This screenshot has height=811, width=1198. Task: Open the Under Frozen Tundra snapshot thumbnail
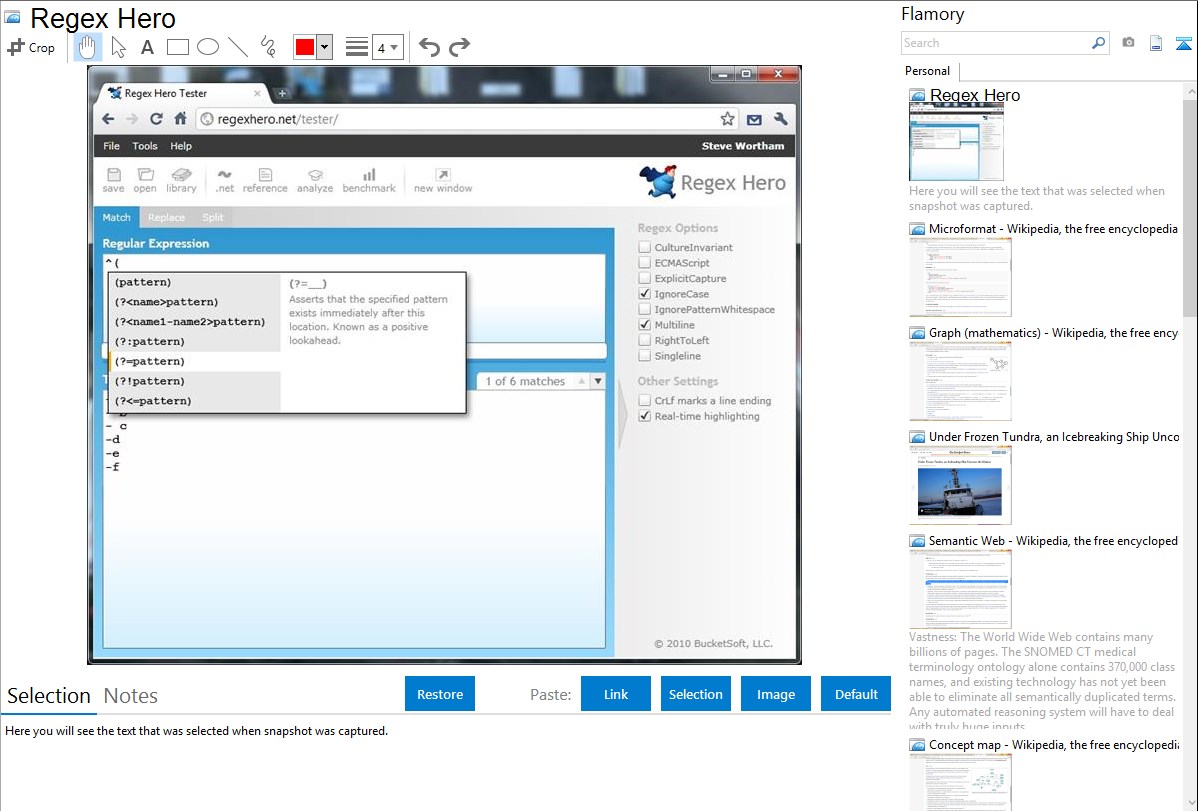(960, 485)
